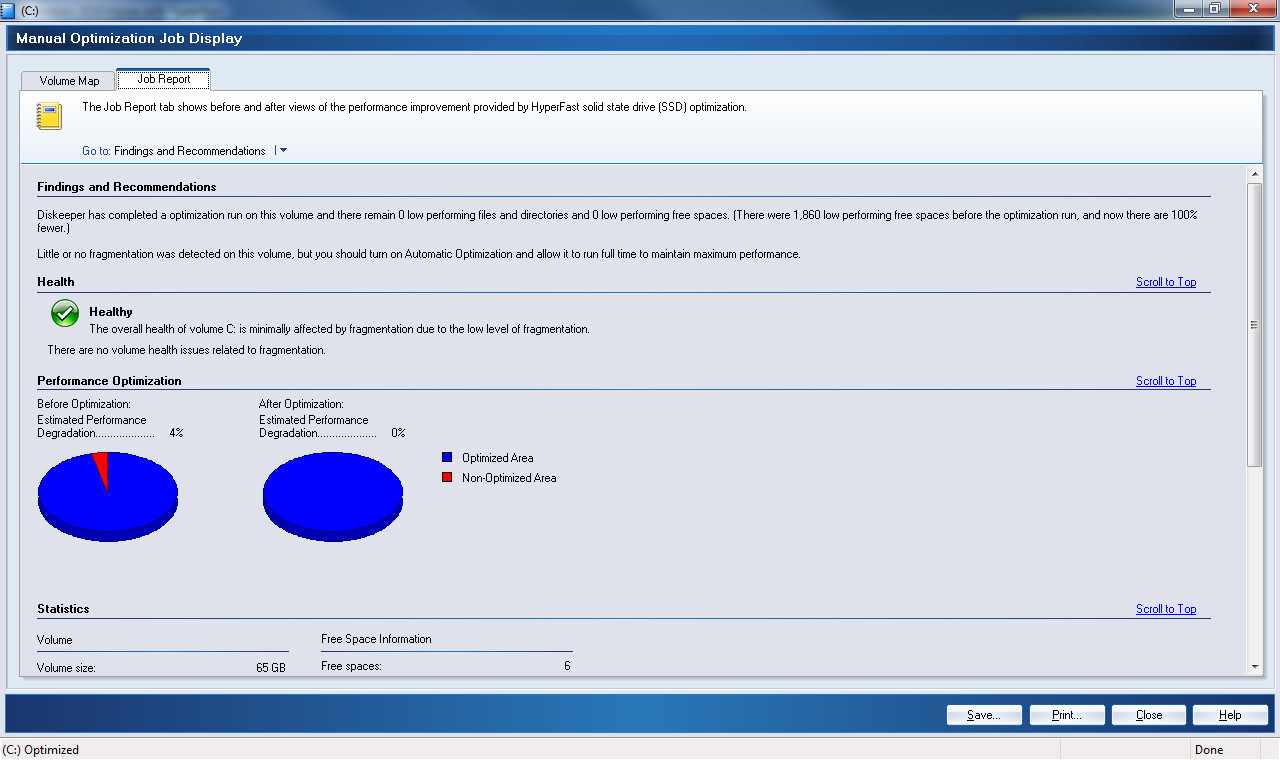Click the Before Optimization pie chart

(x=108, y=496)
